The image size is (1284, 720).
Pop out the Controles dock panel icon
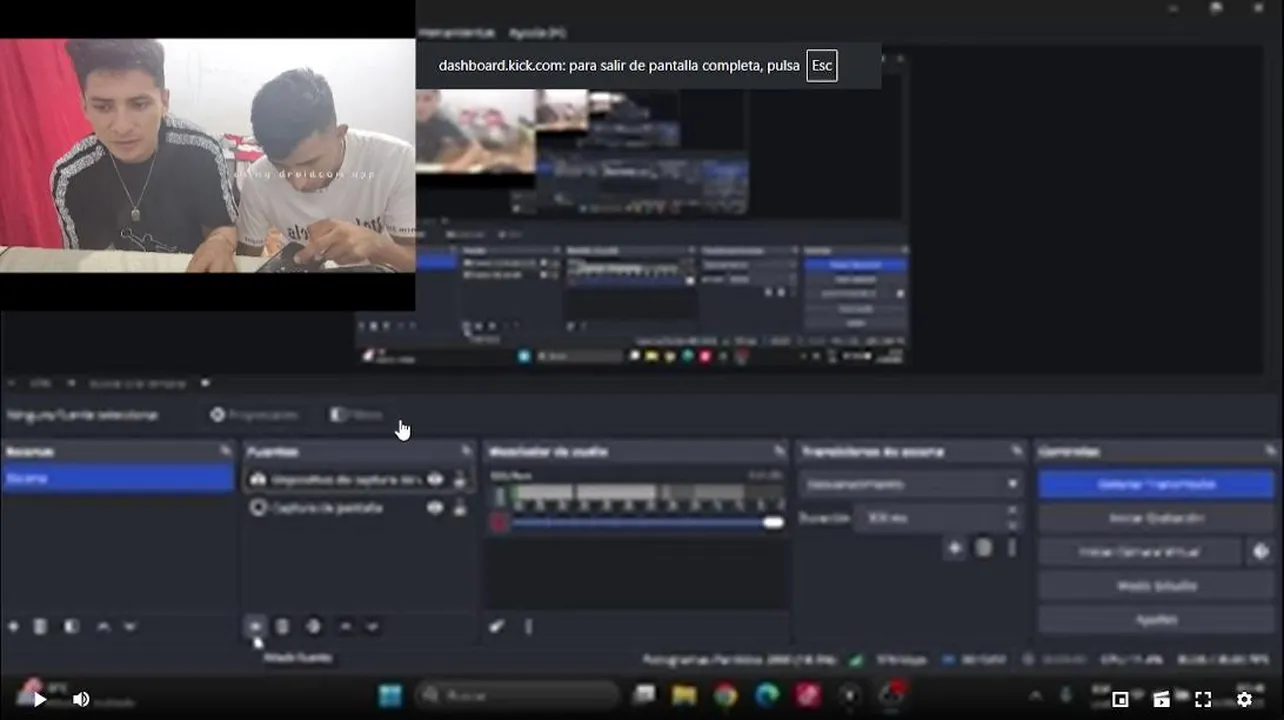(1271, 452)
